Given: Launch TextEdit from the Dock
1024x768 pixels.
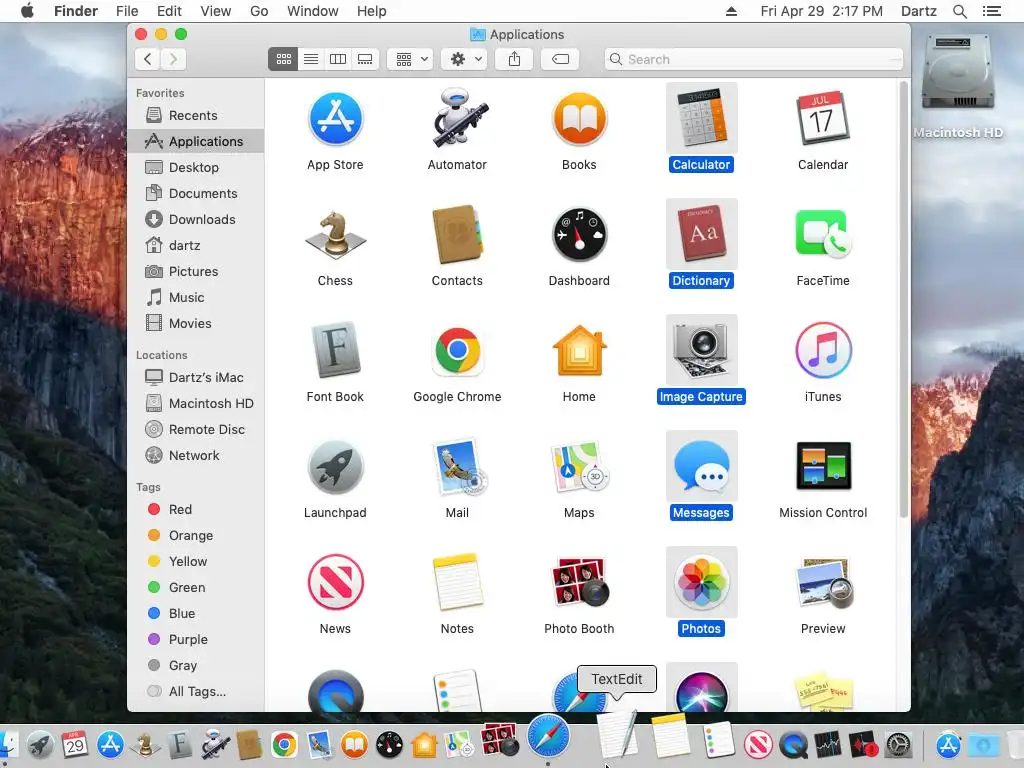Looking at the screenshot, I should click(x=616, y=736).
